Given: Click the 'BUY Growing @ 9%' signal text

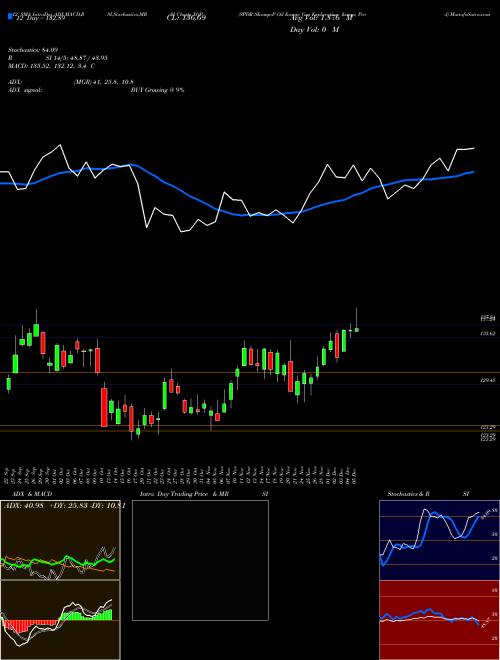Looking at the screenshot, I should (x=157, y=90).
